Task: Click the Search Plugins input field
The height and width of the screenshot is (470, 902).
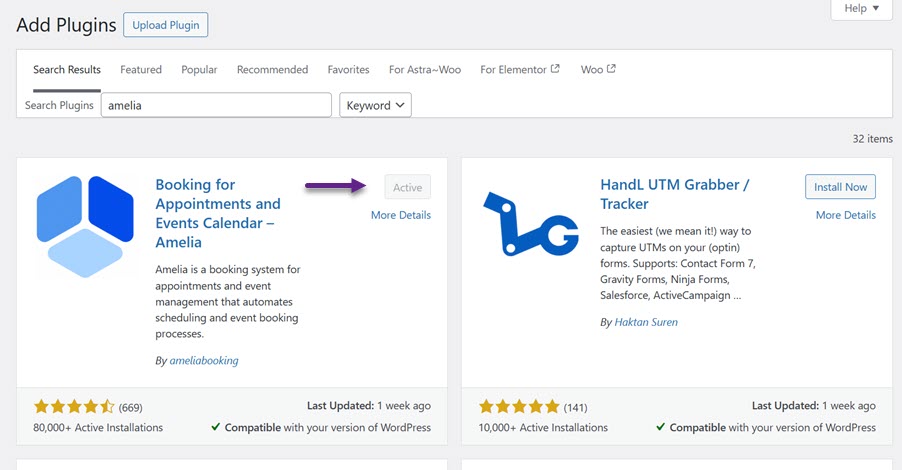Action: (x=216, y=105)
